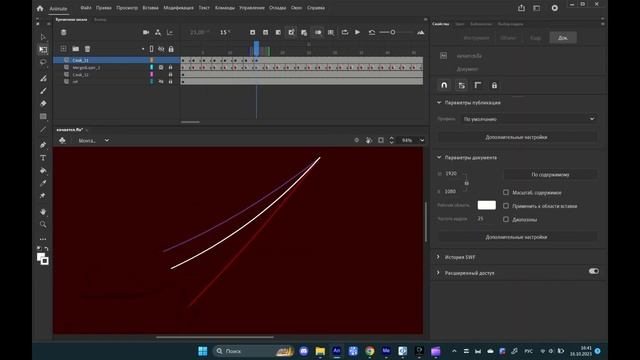Select the Pen tool
The width and height of the screenshot is (640, 360).
click(x=43, y=145)
